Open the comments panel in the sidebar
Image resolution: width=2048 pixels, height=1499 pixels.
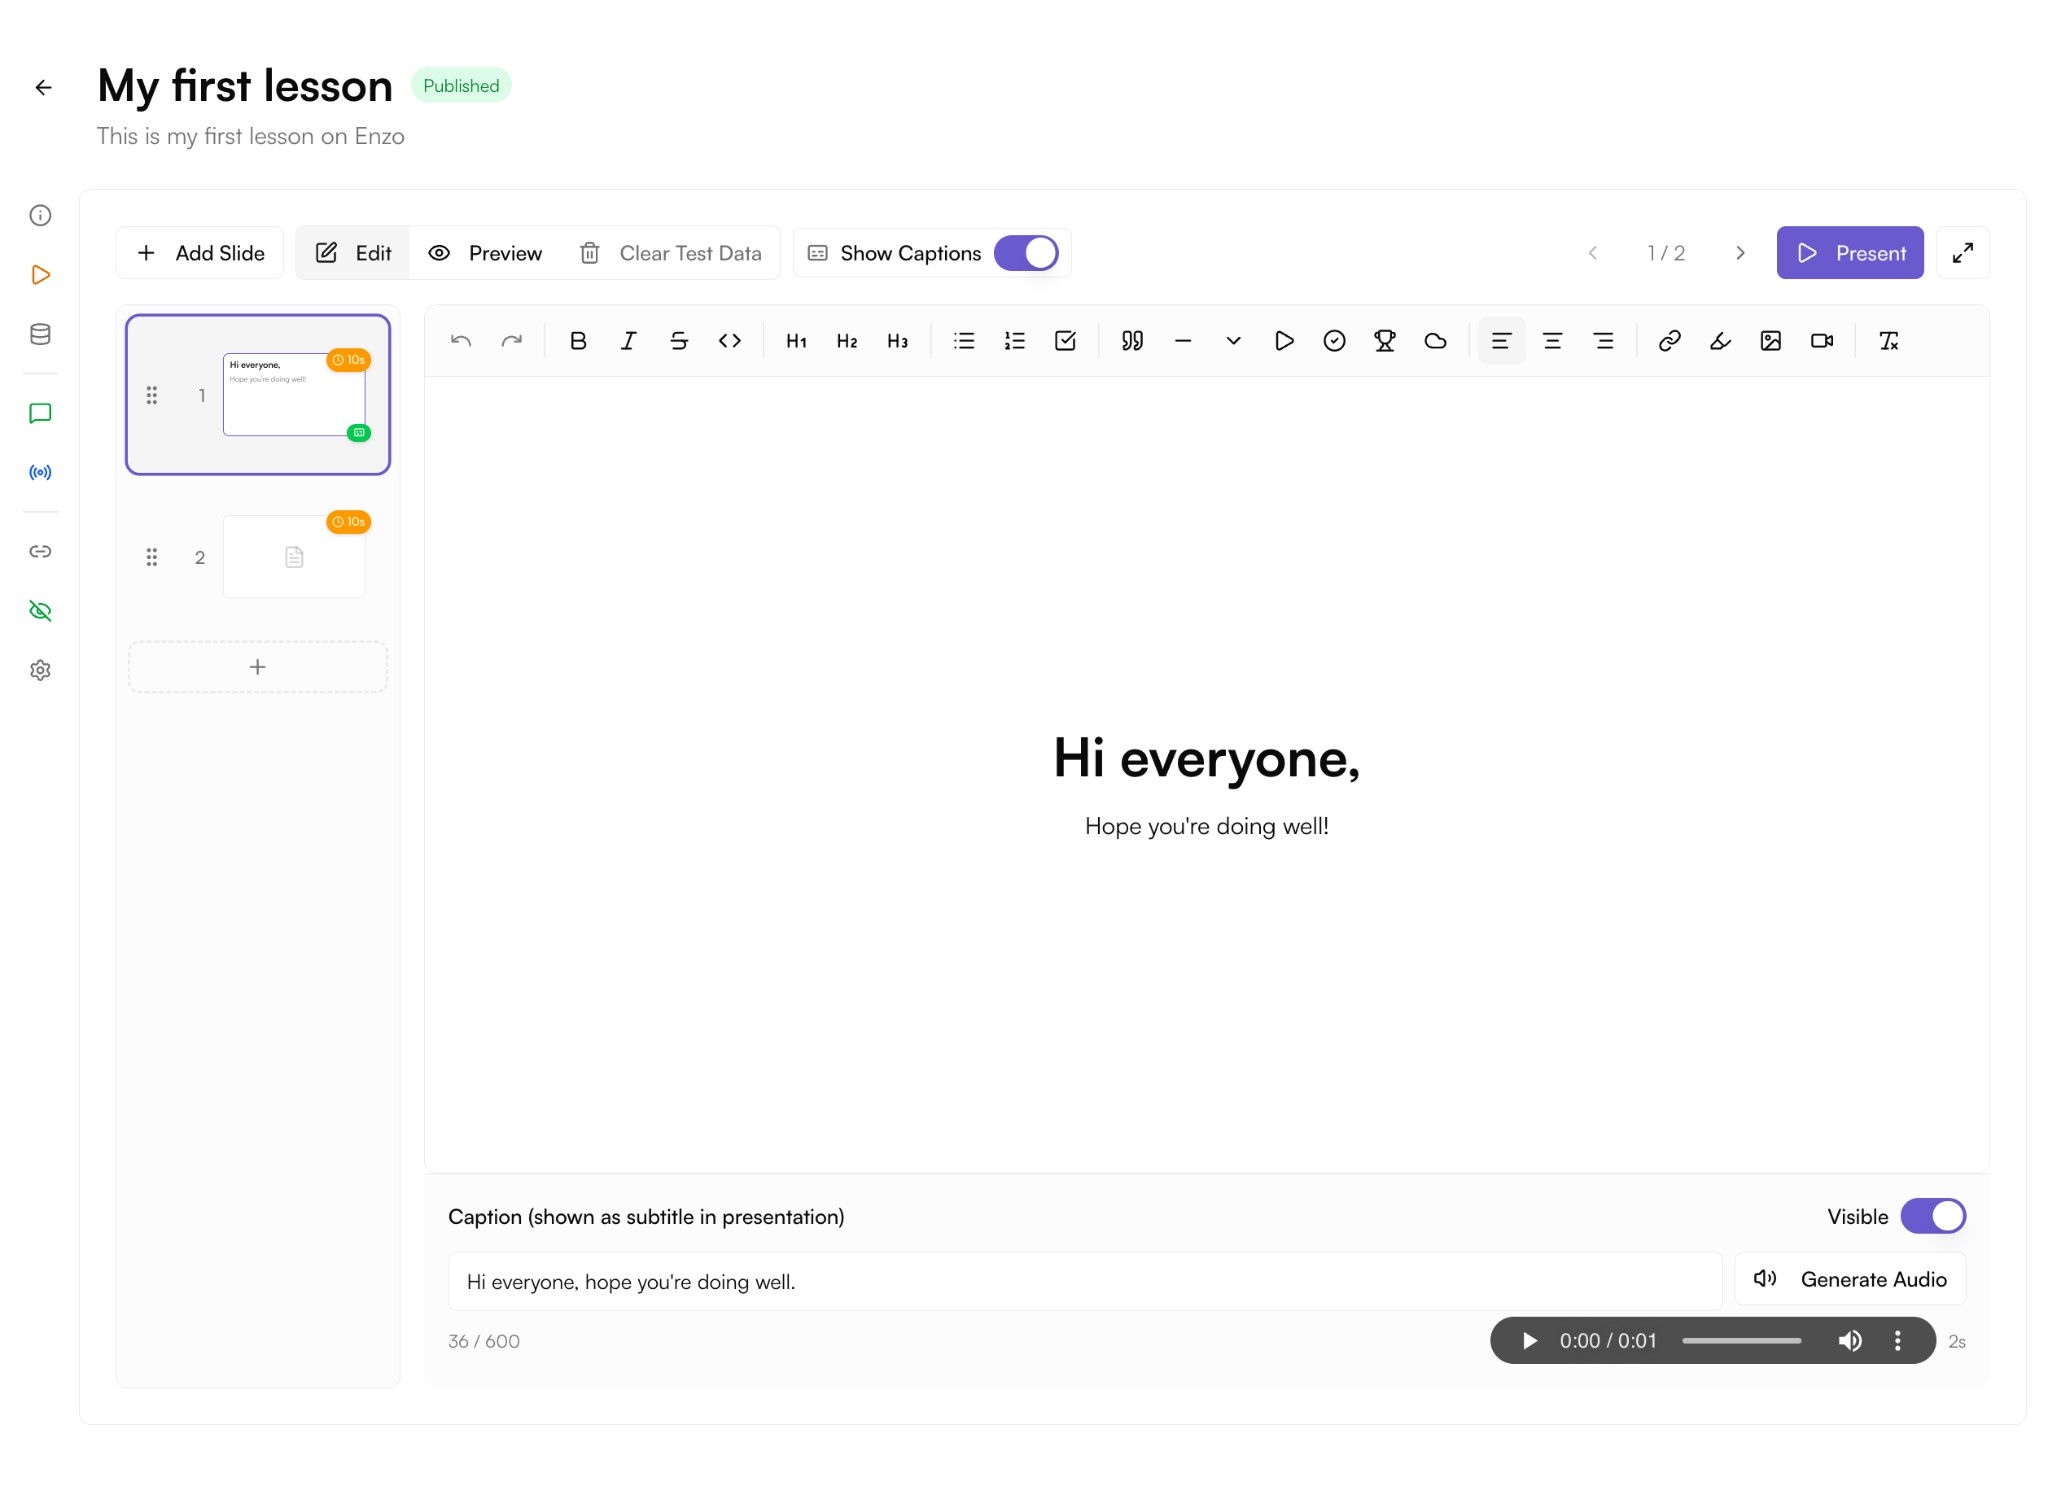(40, 413)
